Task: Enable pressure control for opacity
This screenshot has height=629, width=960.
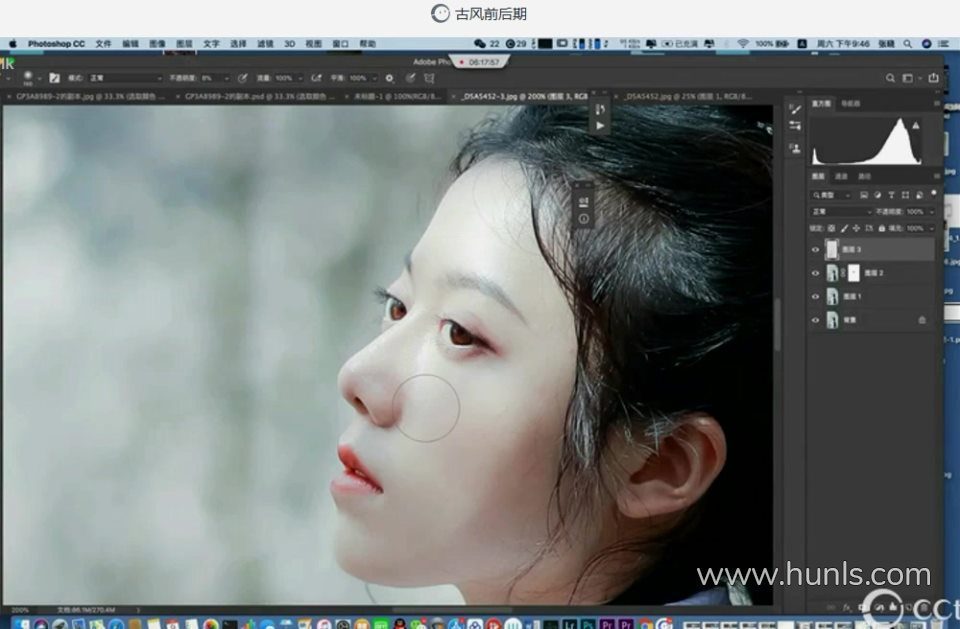Action: click(242, 78)
